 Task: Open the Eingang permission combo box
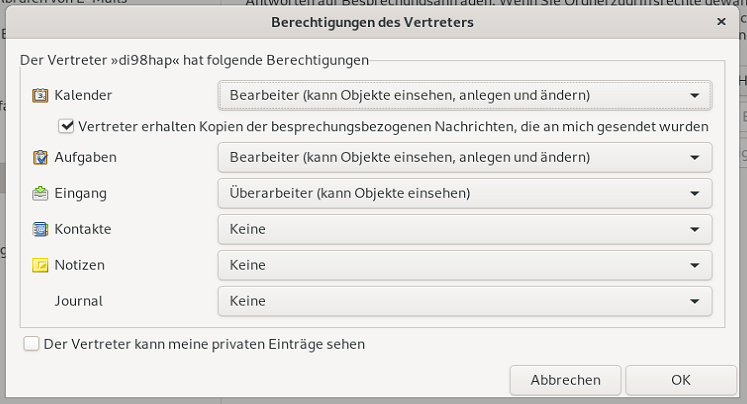pyautogui.click(x=464, y=193)
